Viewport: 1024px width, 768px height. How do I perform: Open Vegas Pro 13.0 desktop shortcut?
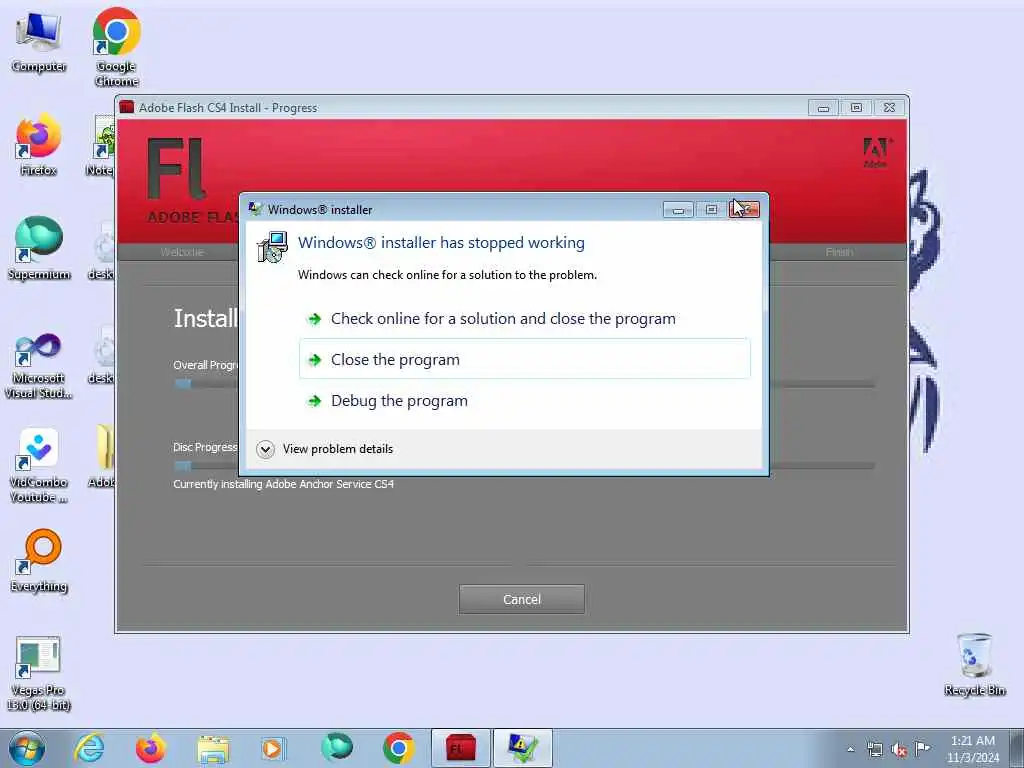click(x=39, y=674)
